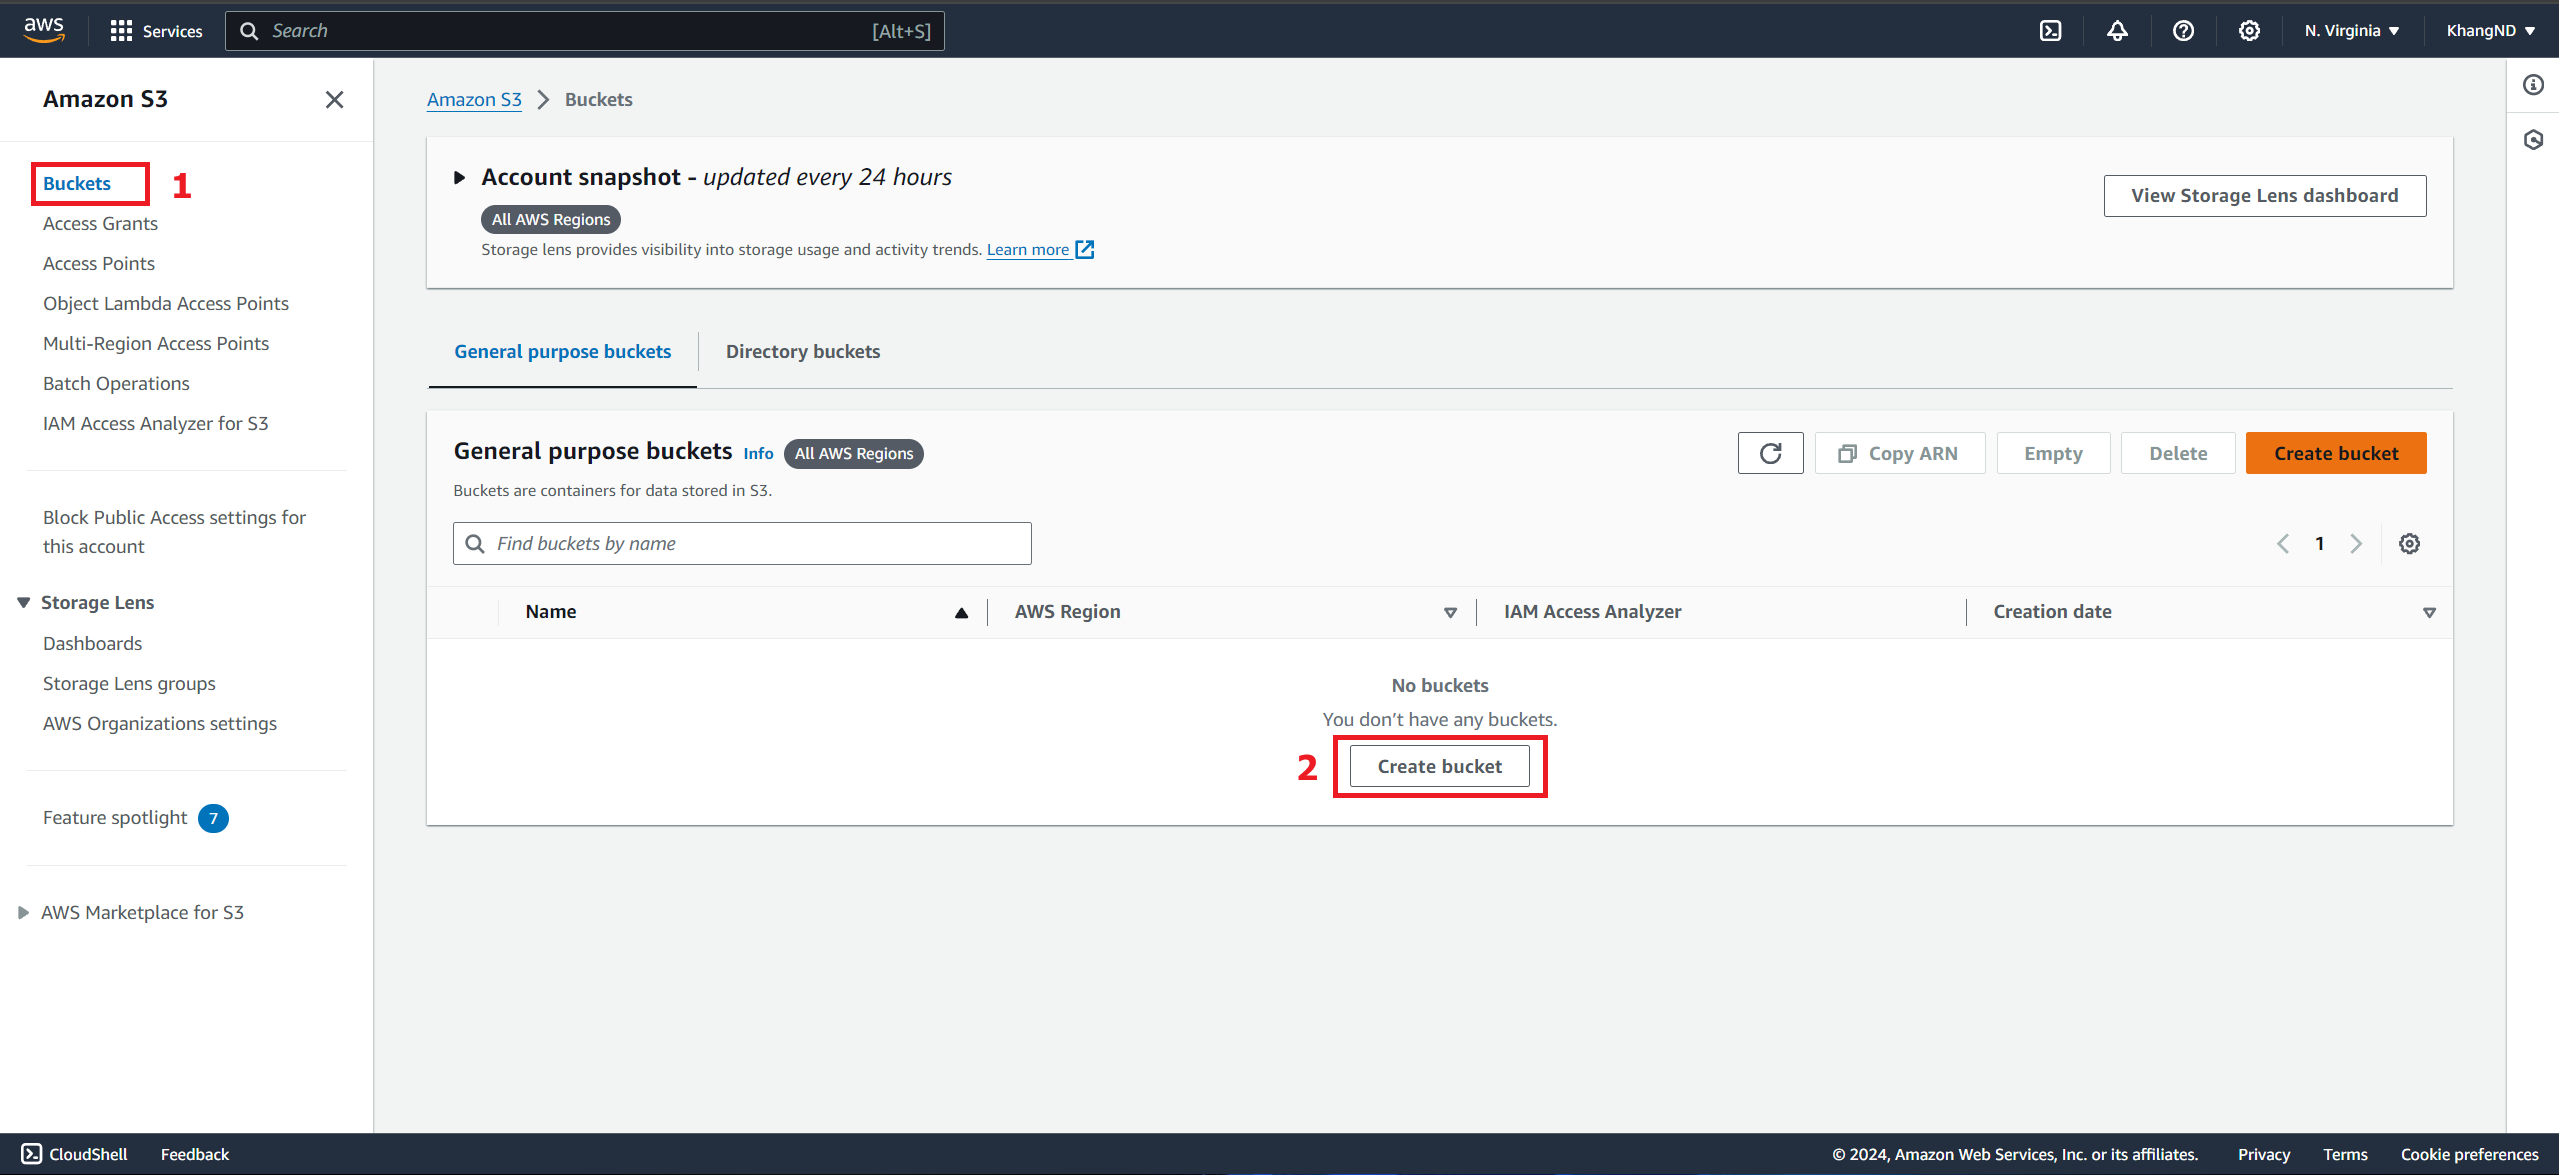This screenshot has height=1175, width=2559.
Task: Open the Privacy link in the footer
Action: coord(2264,1154)
